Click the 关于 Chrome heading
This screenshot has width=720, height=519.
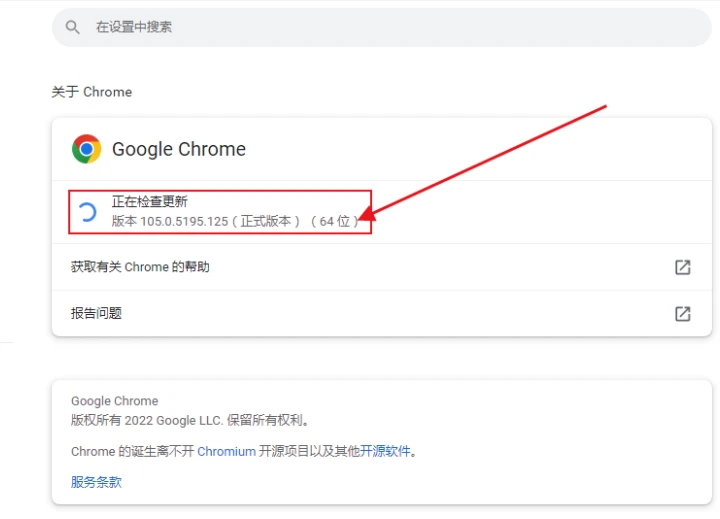[92, 92]
